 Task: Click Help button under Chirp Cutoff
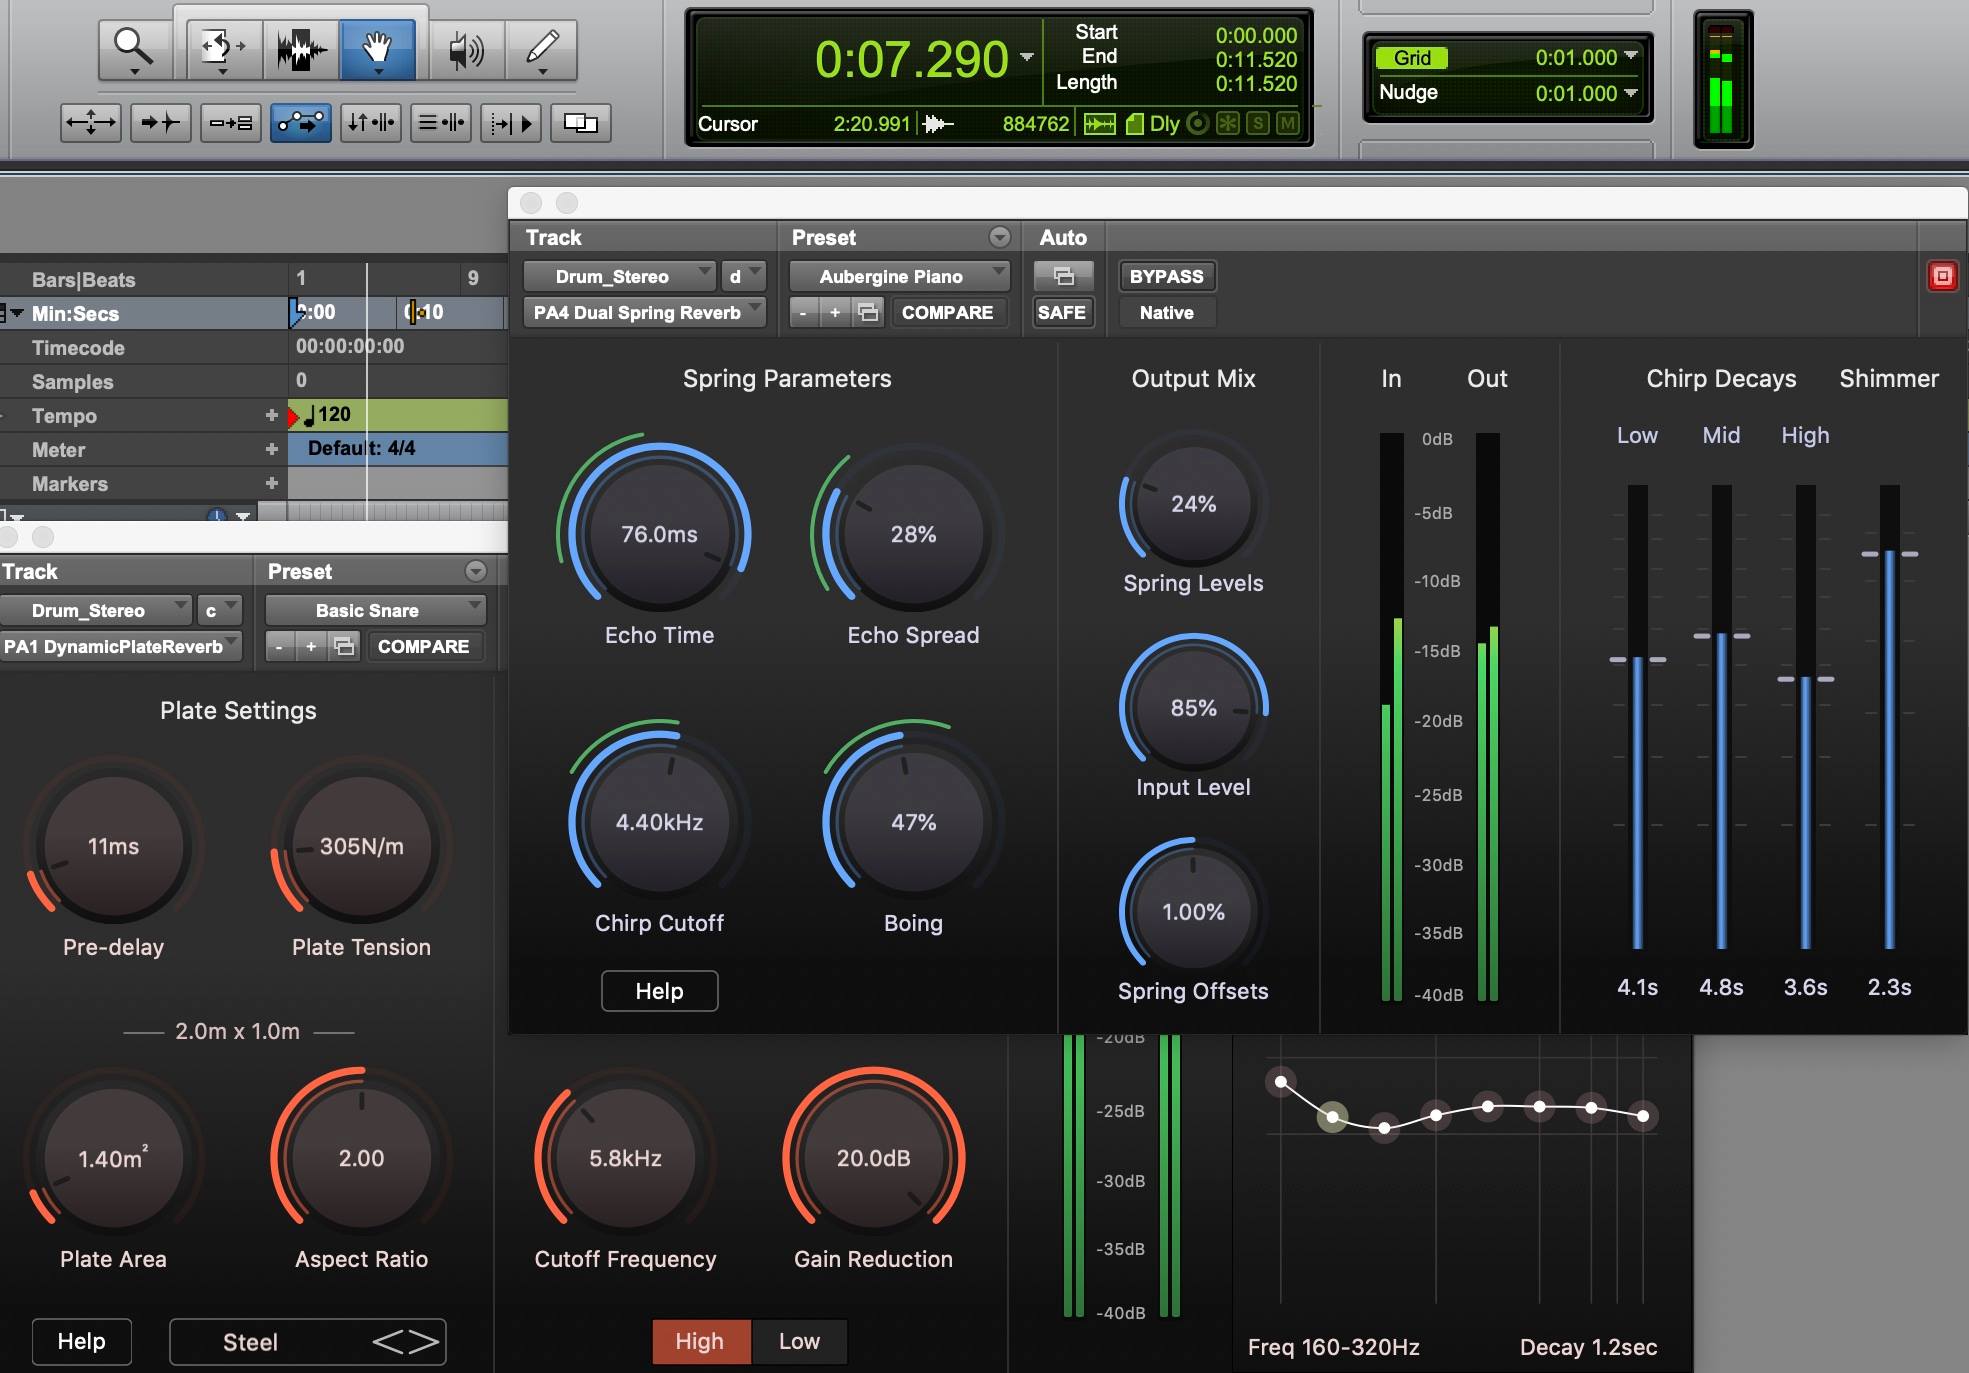point(659,991)
